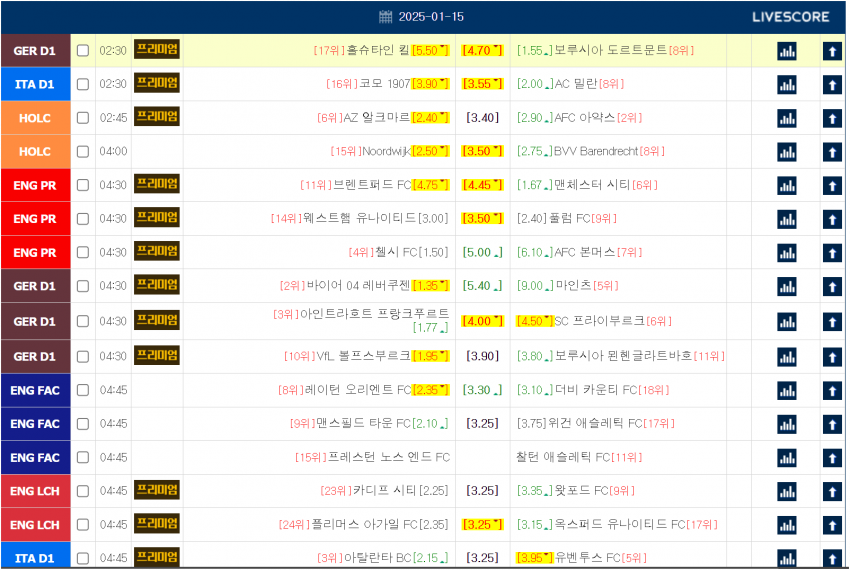The image size is (850, 570).
Task: Click 프리미엄 badge on 아탈란타 BC row
Action: (x=157, y=557)
